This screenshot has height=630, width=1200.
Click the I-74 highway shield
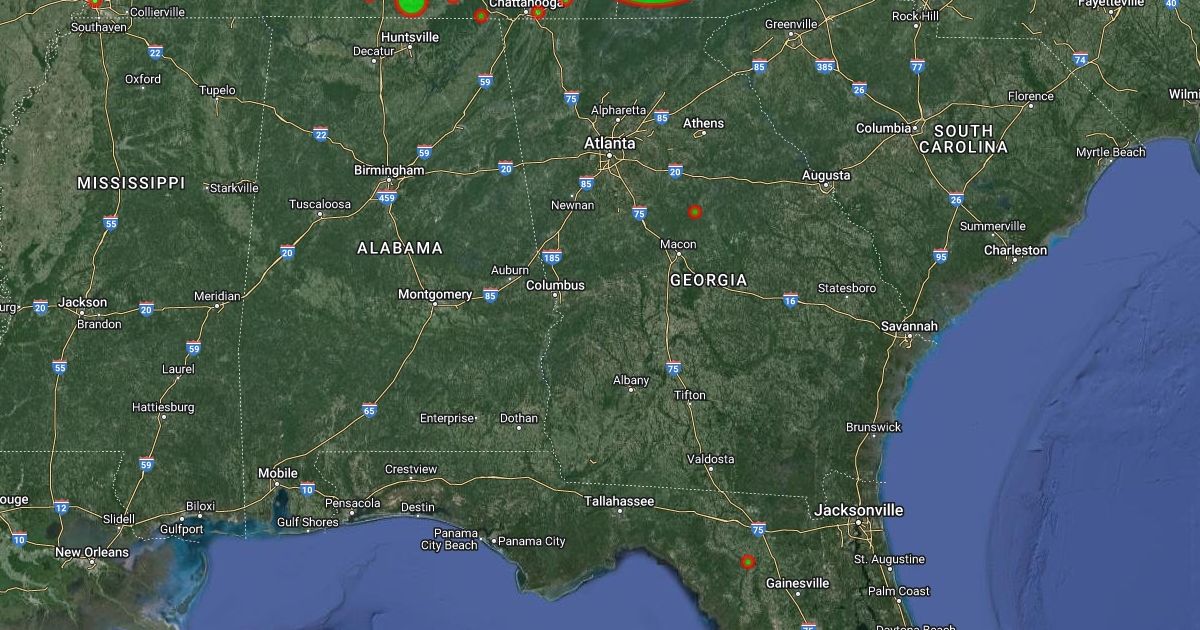(1080, 59)
